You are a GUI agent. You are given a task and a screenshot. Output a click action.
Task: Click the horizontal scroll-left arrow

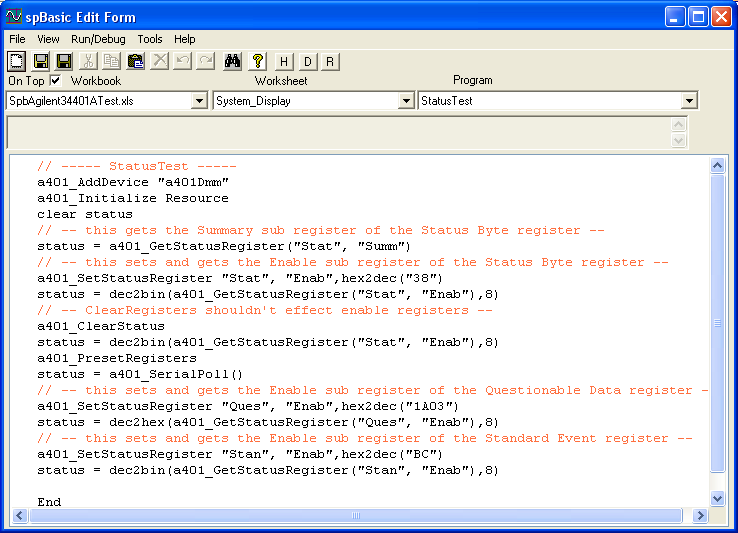point(19,516)
